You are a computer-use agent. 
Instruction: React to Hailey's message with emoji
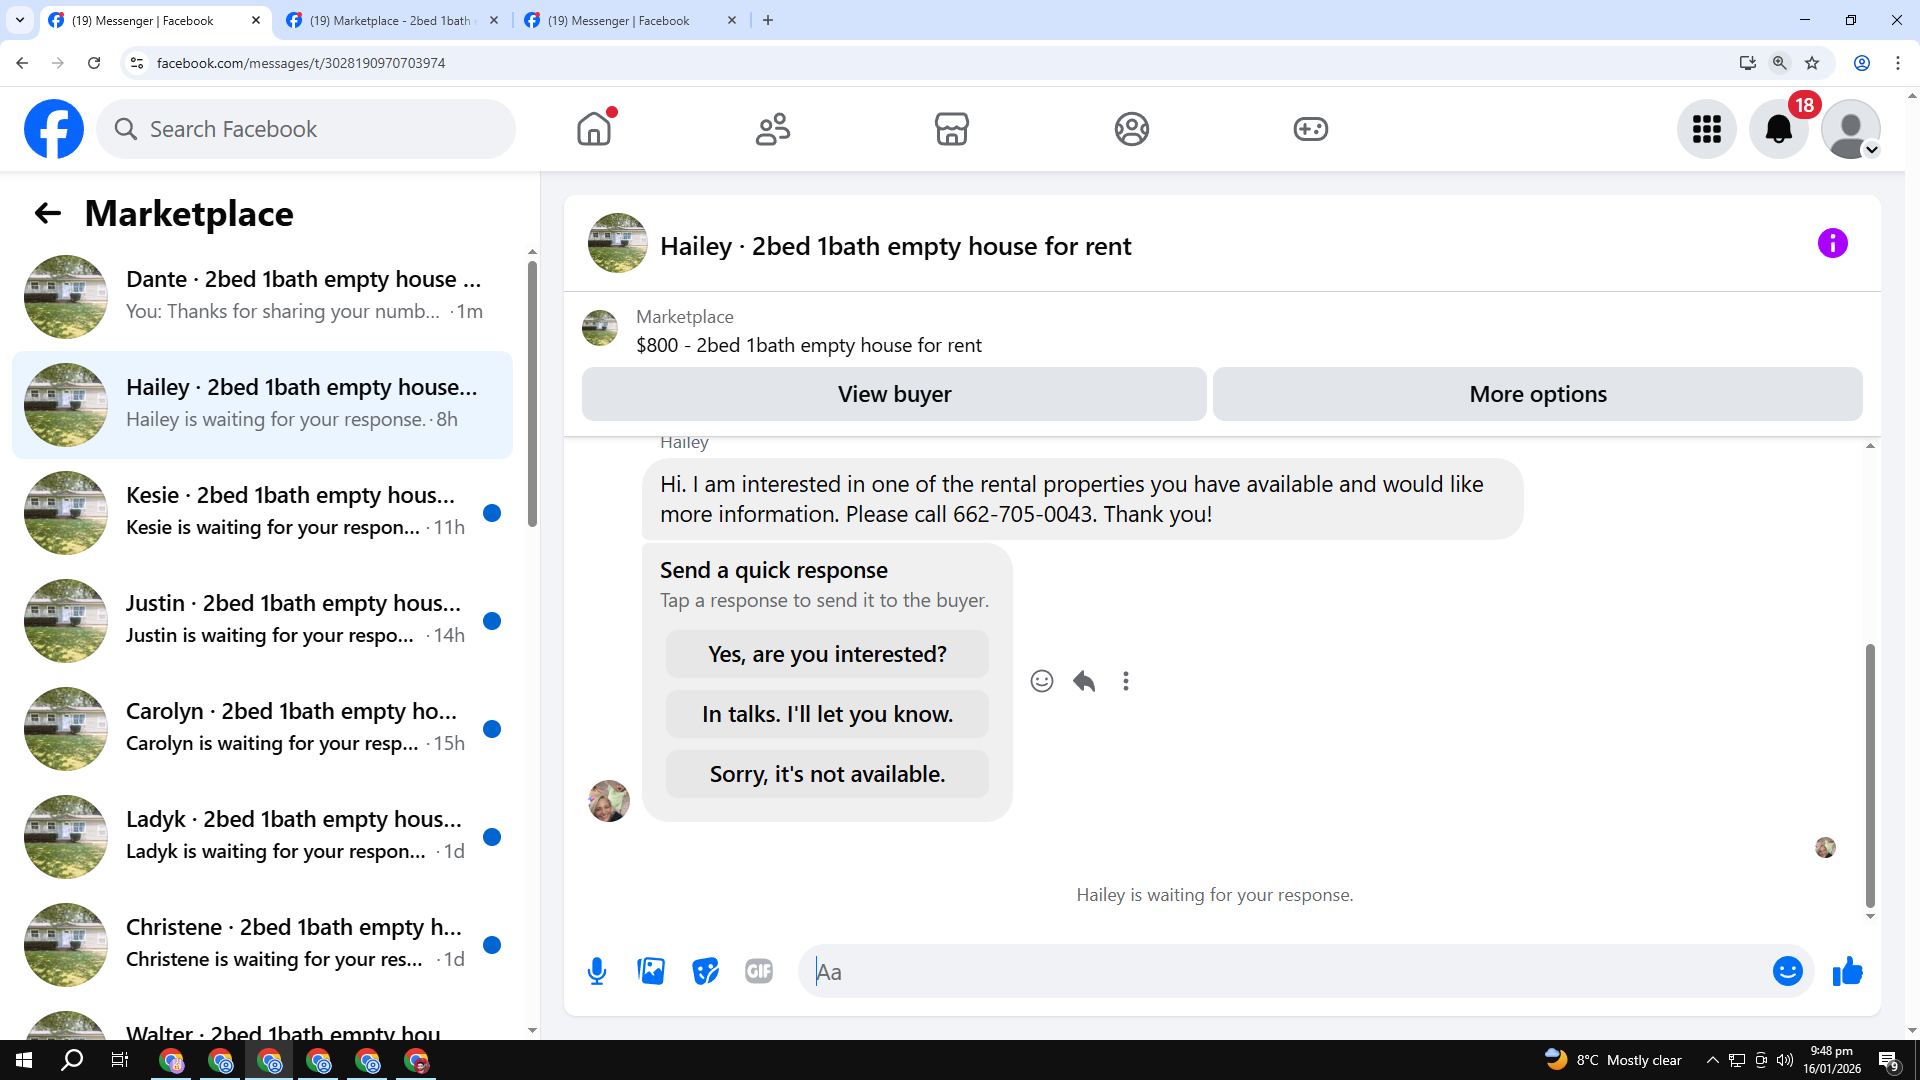(1042, 681)
